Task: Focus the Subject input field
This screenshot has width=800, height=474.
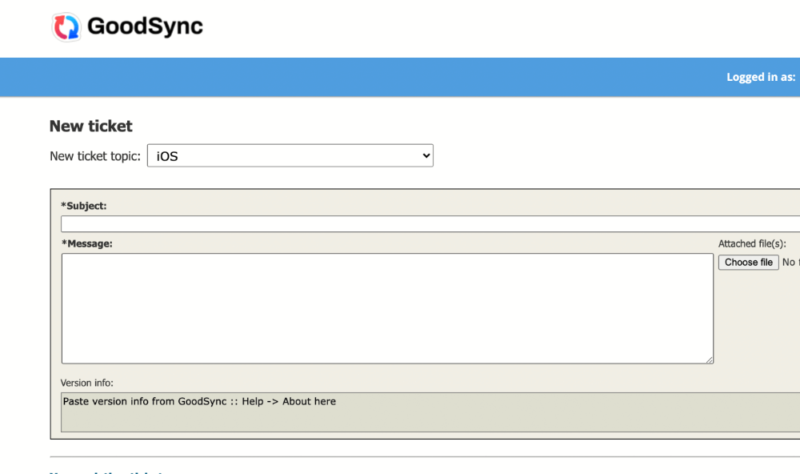Action: (430, 224)
